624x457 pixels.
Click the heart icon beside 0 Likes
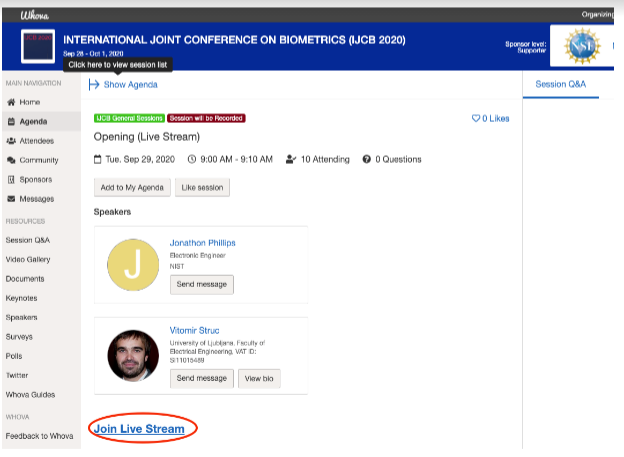click(476, 118)
